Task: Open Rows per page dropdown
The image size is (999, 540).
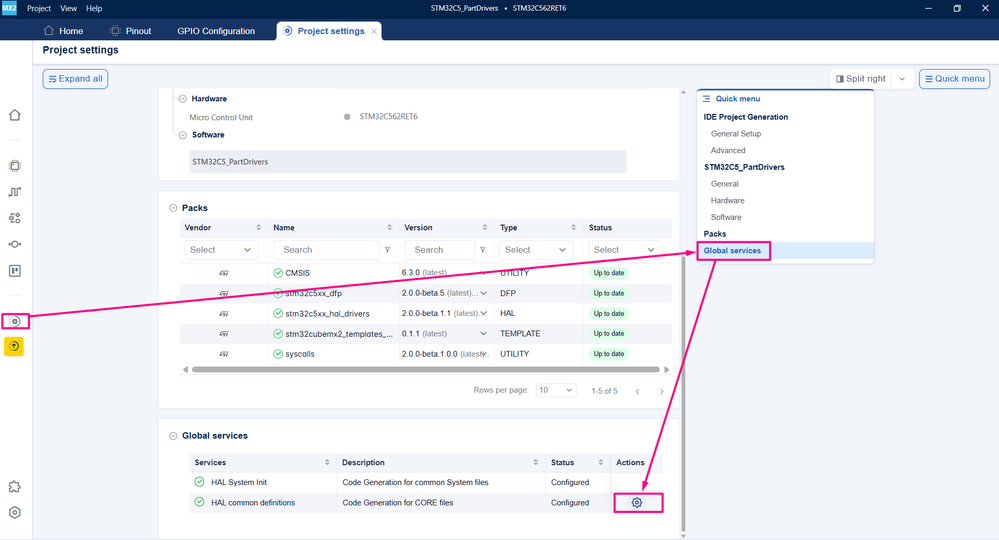Action: pos(556,390)
